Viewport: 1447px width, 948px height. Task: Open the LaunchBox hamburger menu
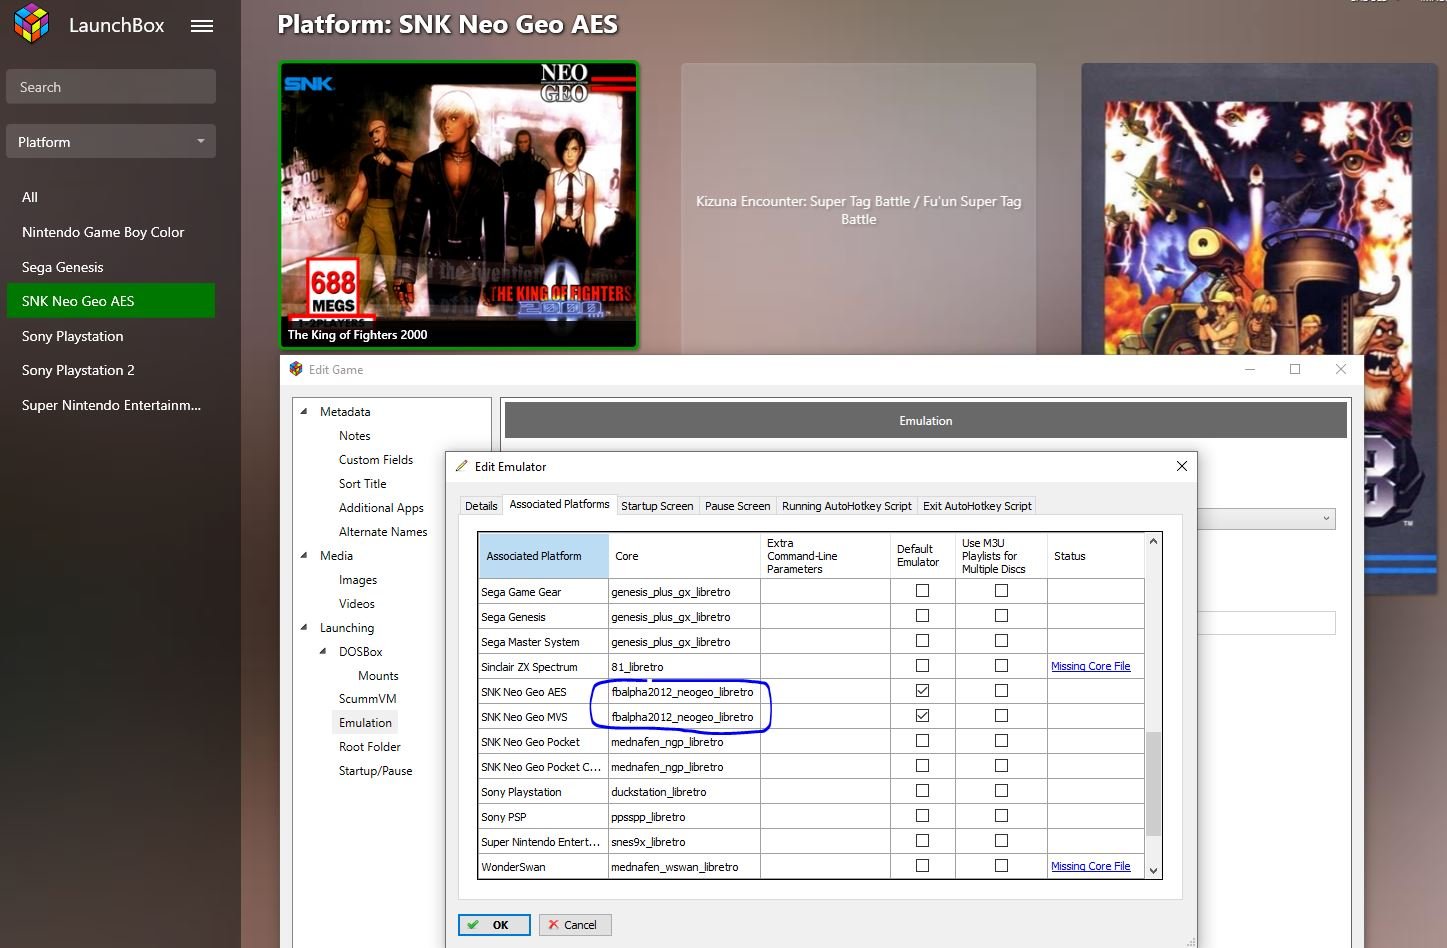point(202,26)
